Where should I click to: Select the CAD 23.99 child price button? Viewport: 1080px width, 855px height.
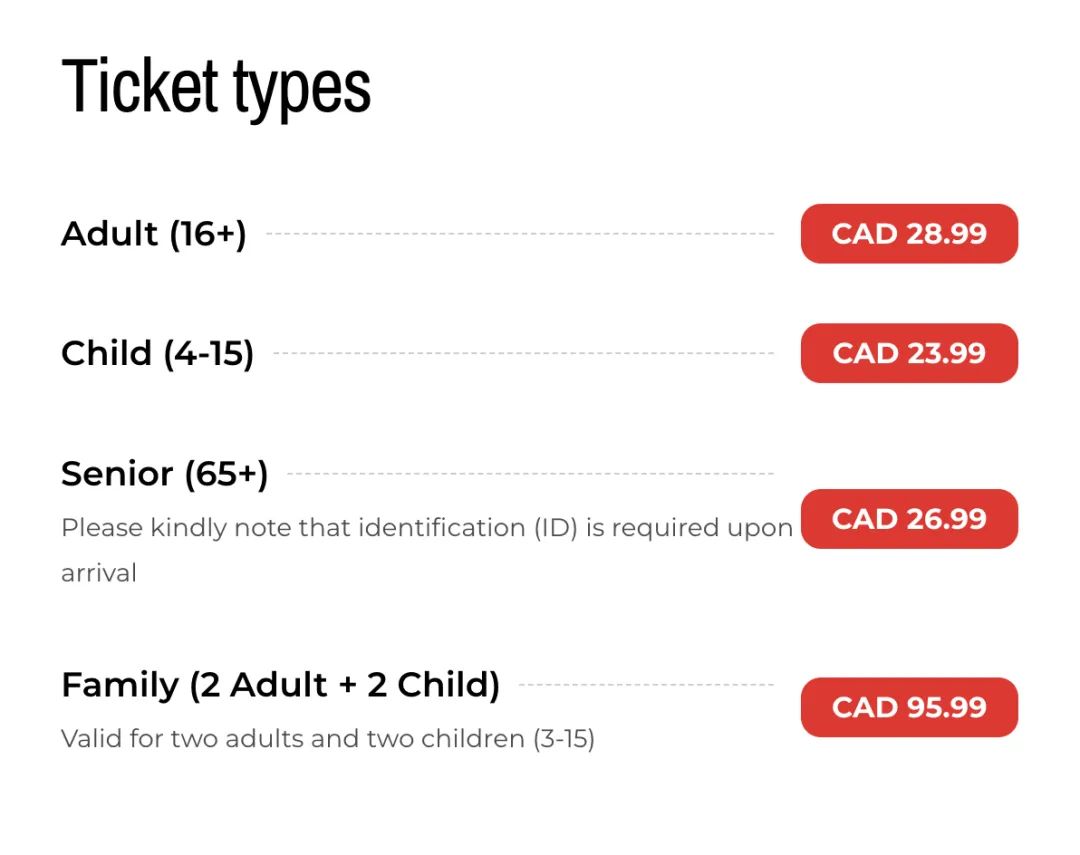(x=908, y=353)
